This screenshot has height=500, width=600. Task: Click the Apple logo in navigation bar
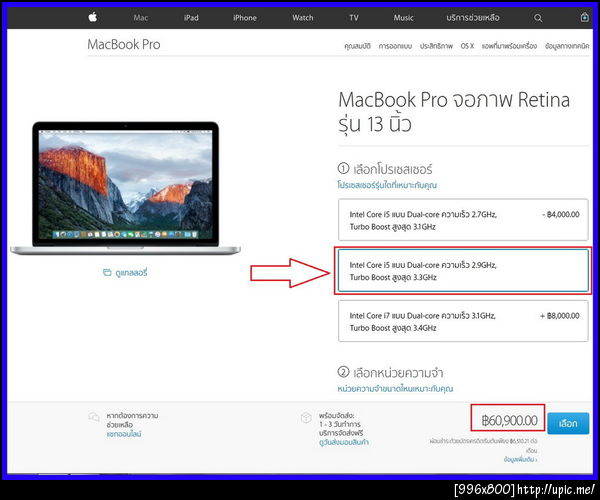(93, 17)
